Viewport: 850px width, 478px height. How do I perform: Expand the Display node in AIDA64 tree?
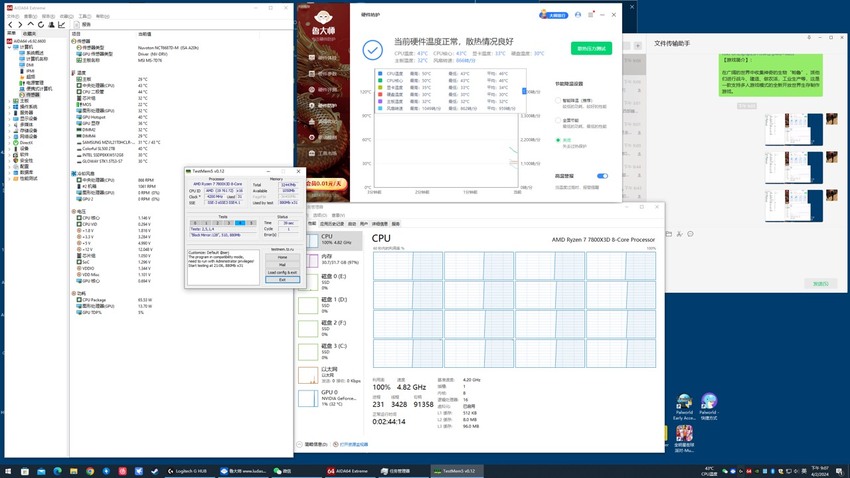click(x=10, y=119)
